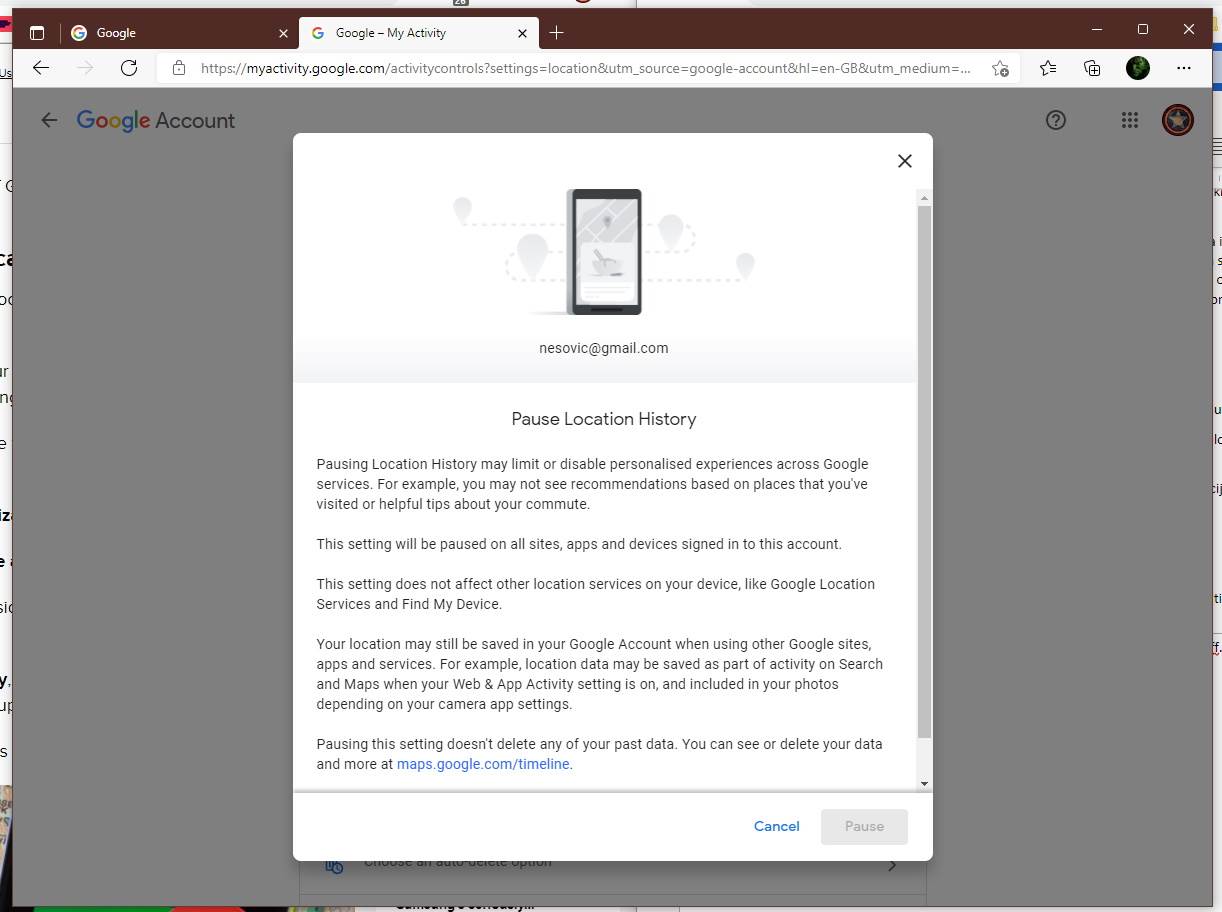Screen dimensions: 1222x912
Task: Close the Pause Location History dialog
Action: 904,161
